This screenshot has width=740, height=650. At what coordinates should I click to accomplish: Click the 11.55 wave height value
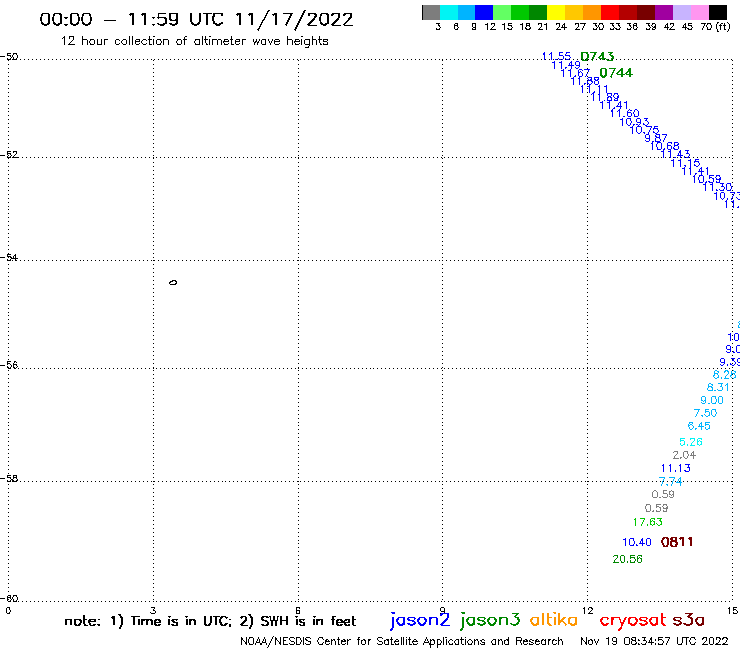556,56
